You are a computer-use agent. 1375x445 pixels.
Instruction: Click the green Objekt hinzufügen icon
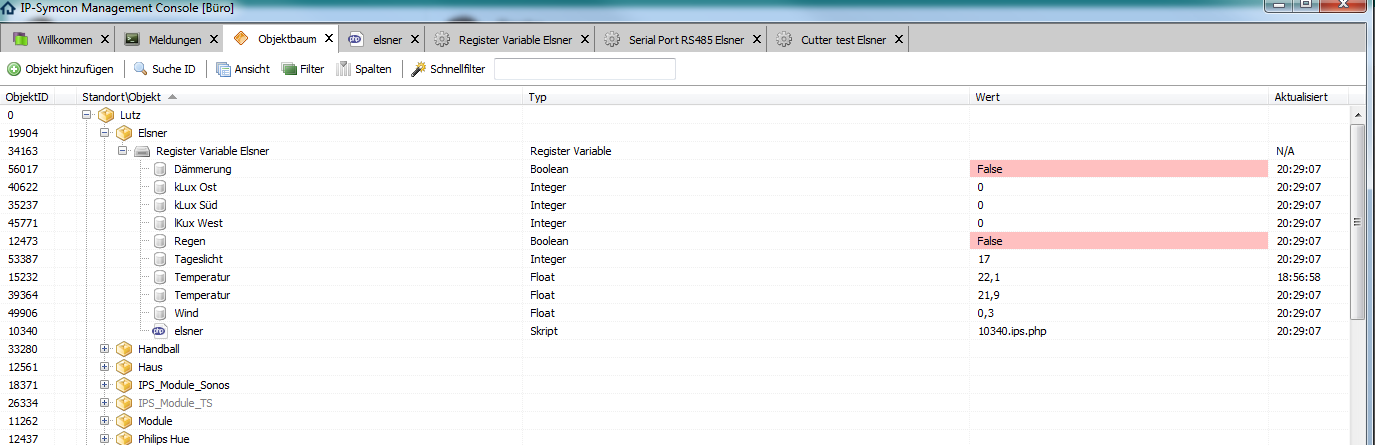[14, 69]
